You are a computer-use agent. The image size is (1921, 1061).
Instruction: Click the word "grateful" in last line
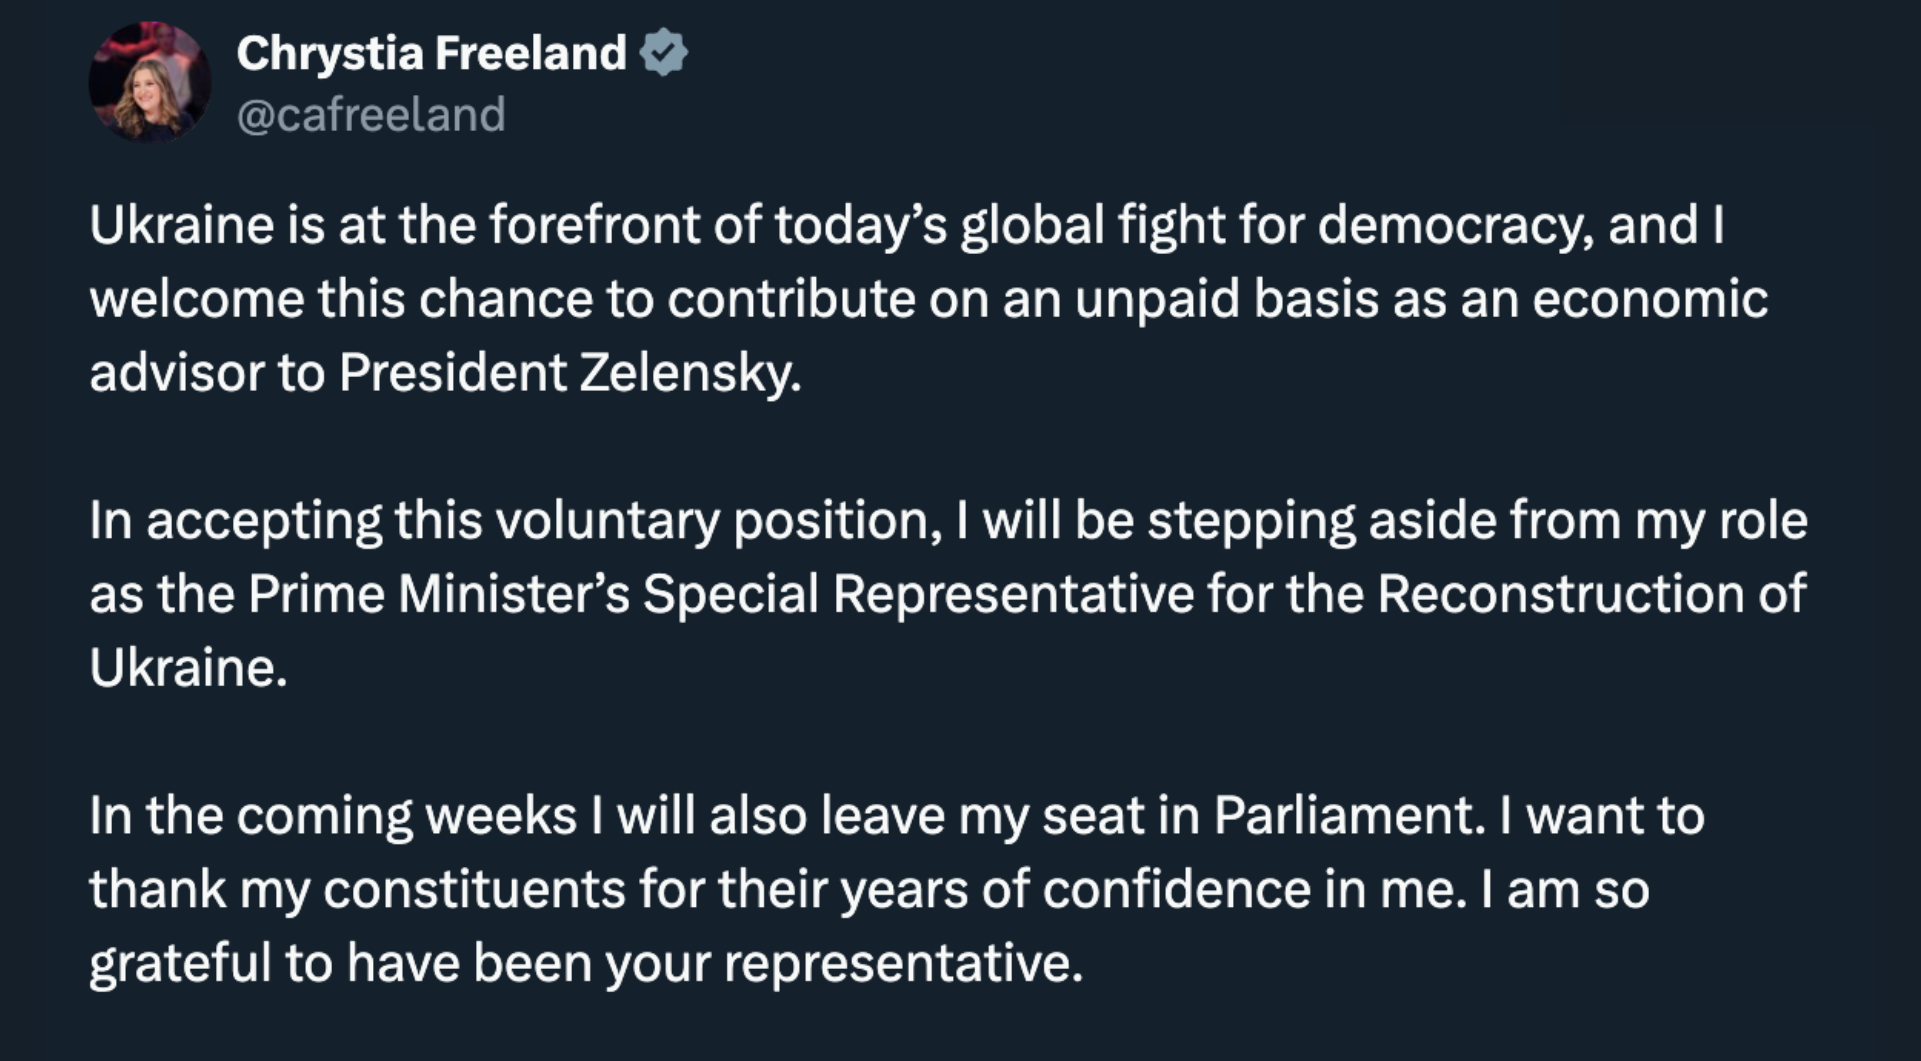[180, 964]
